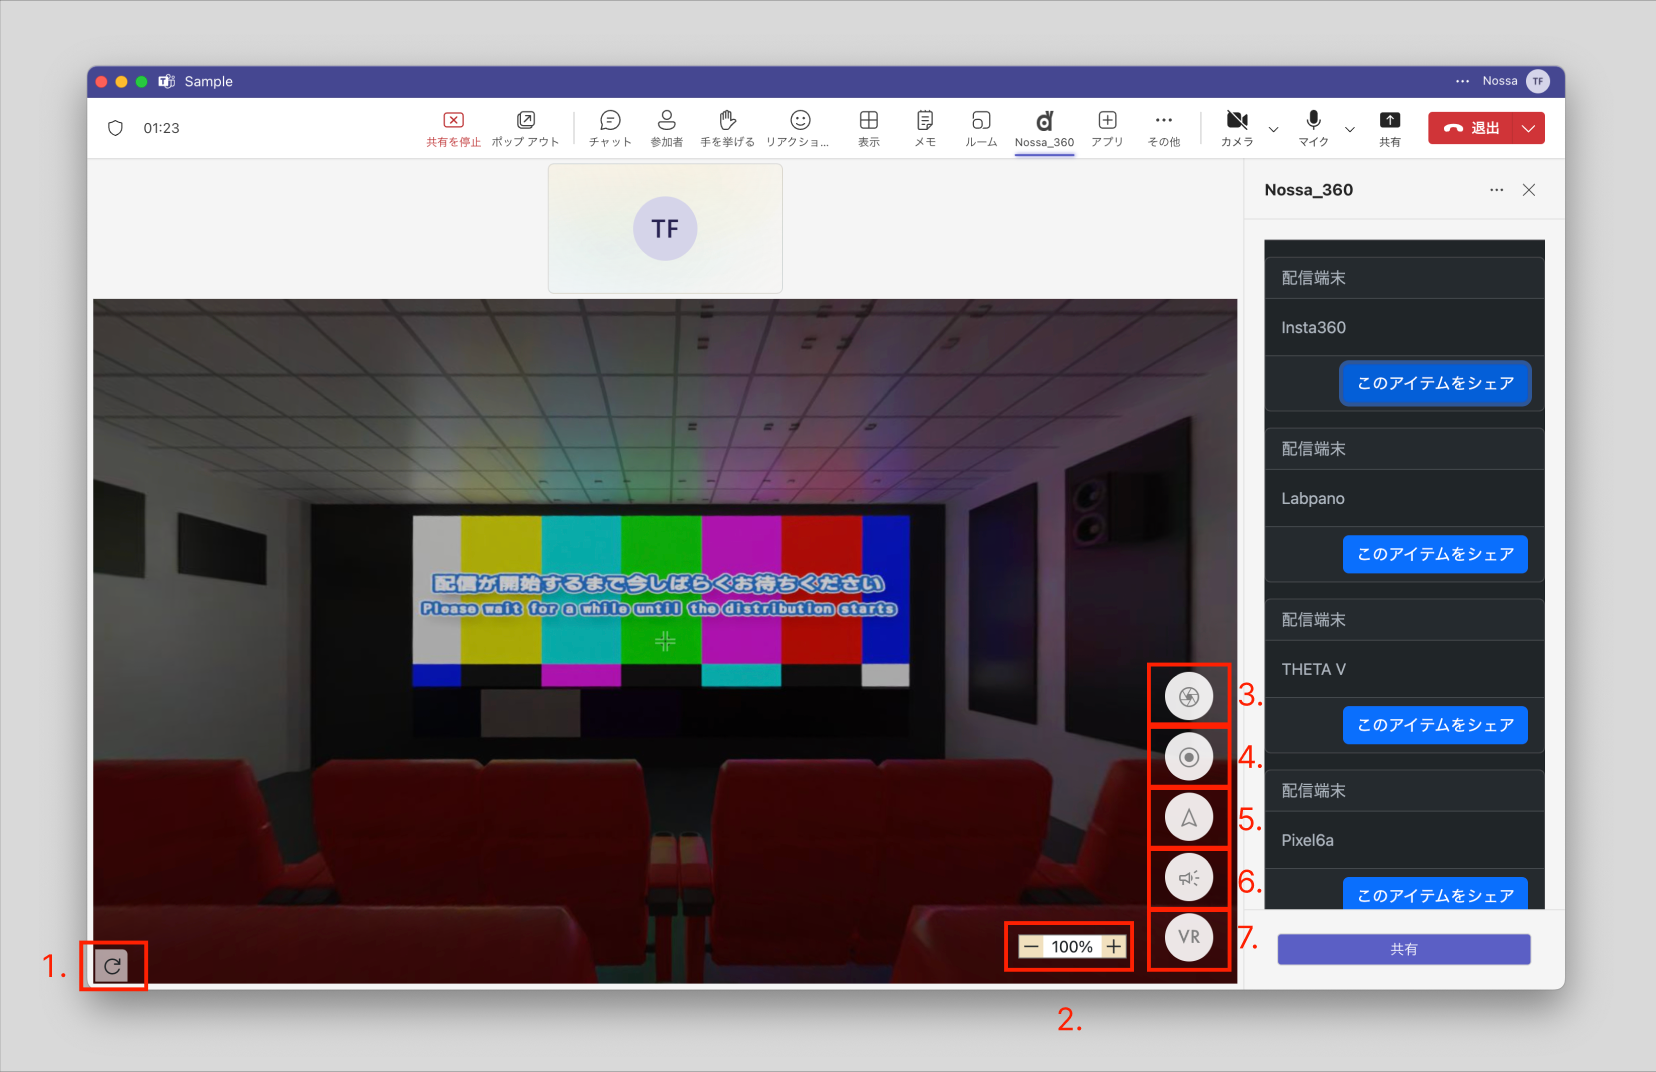The image size is (1656, 1072).
Task: Expand the microphone options chevron
Action: click(x=1350, y=129)
